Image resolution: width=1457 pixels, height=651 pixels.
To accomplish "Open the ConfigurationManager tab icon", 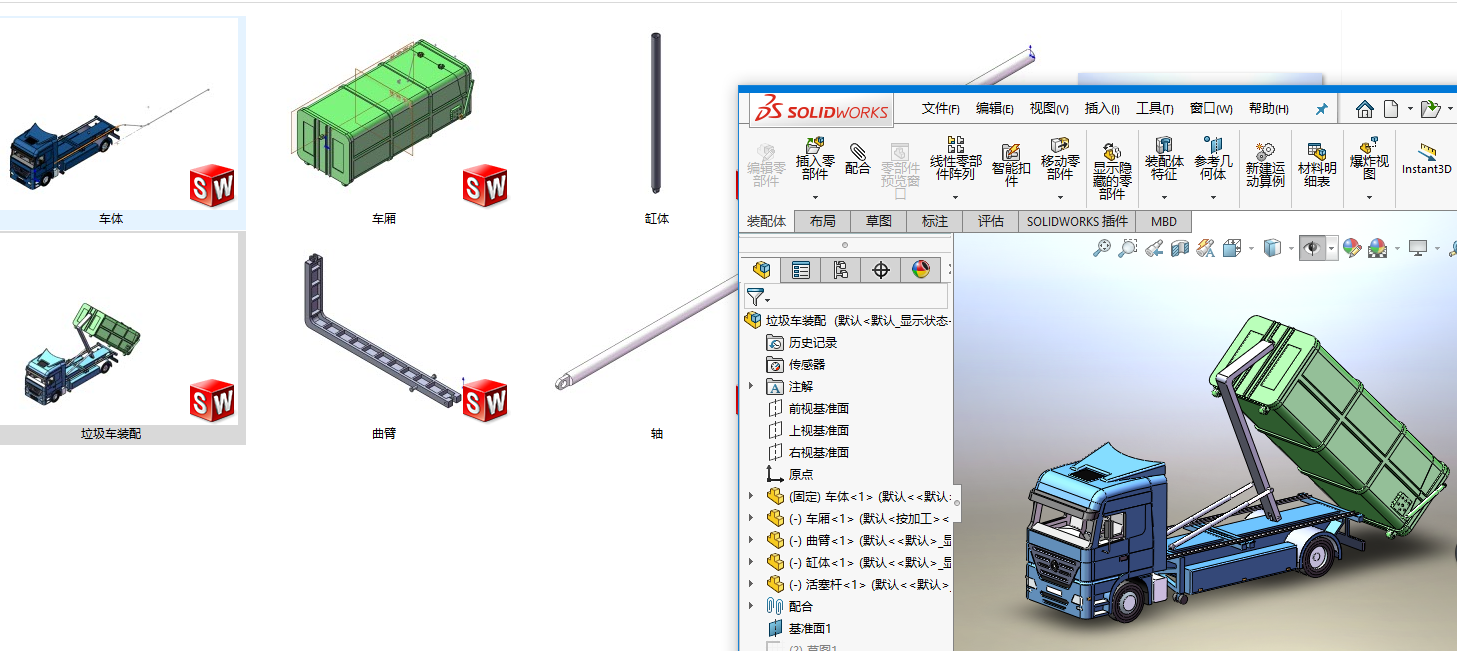I will coord(840,270).
